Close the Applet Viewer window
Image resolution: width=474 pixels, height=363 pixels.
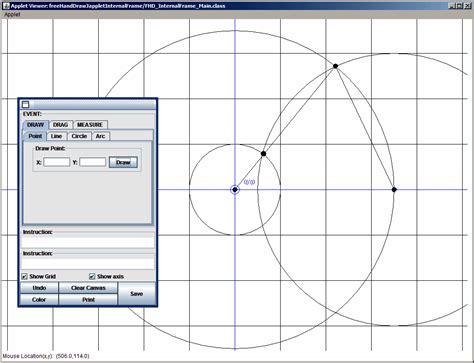pyautogui.click(x=468, y=6)
